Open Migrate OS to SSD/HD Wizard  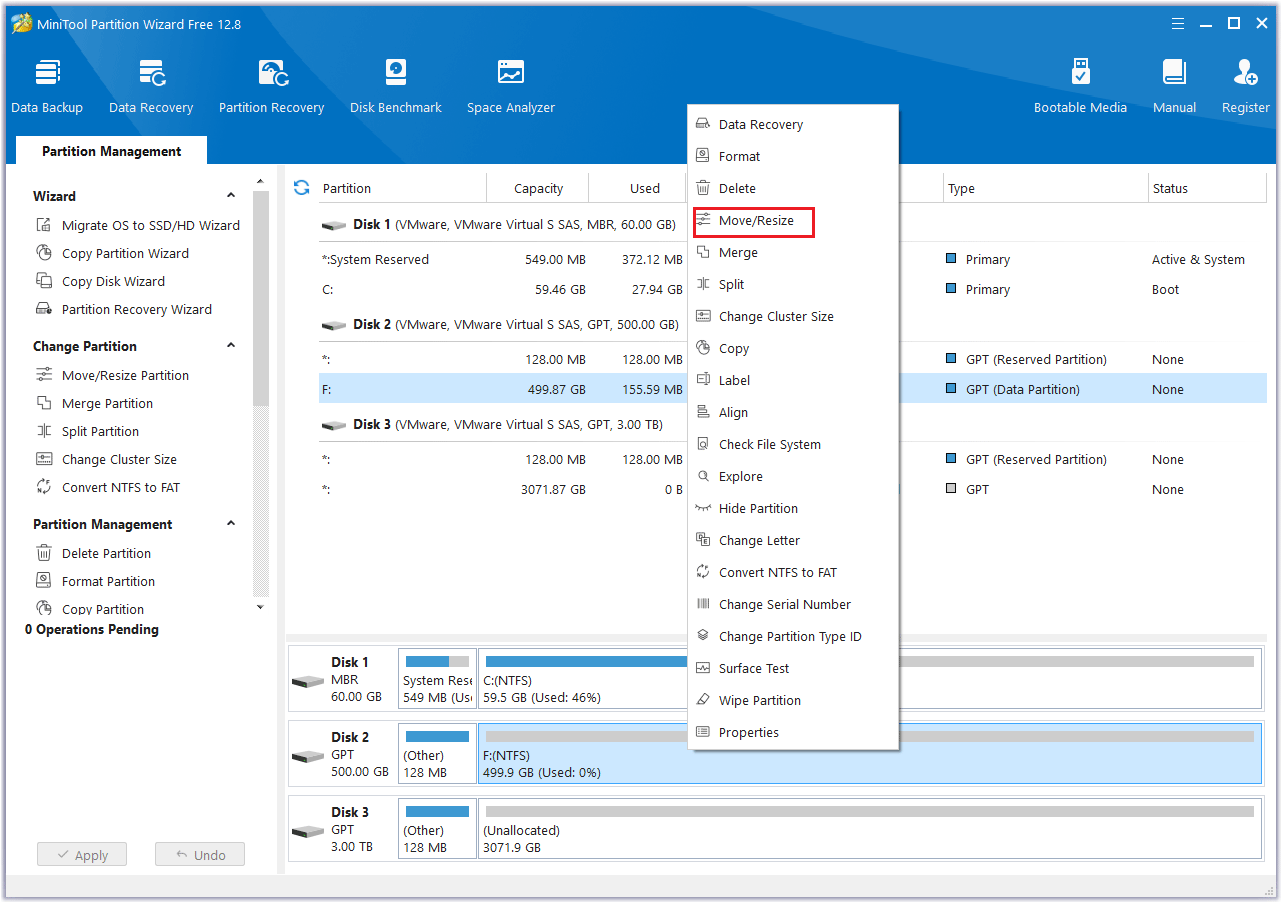point(150,226)
